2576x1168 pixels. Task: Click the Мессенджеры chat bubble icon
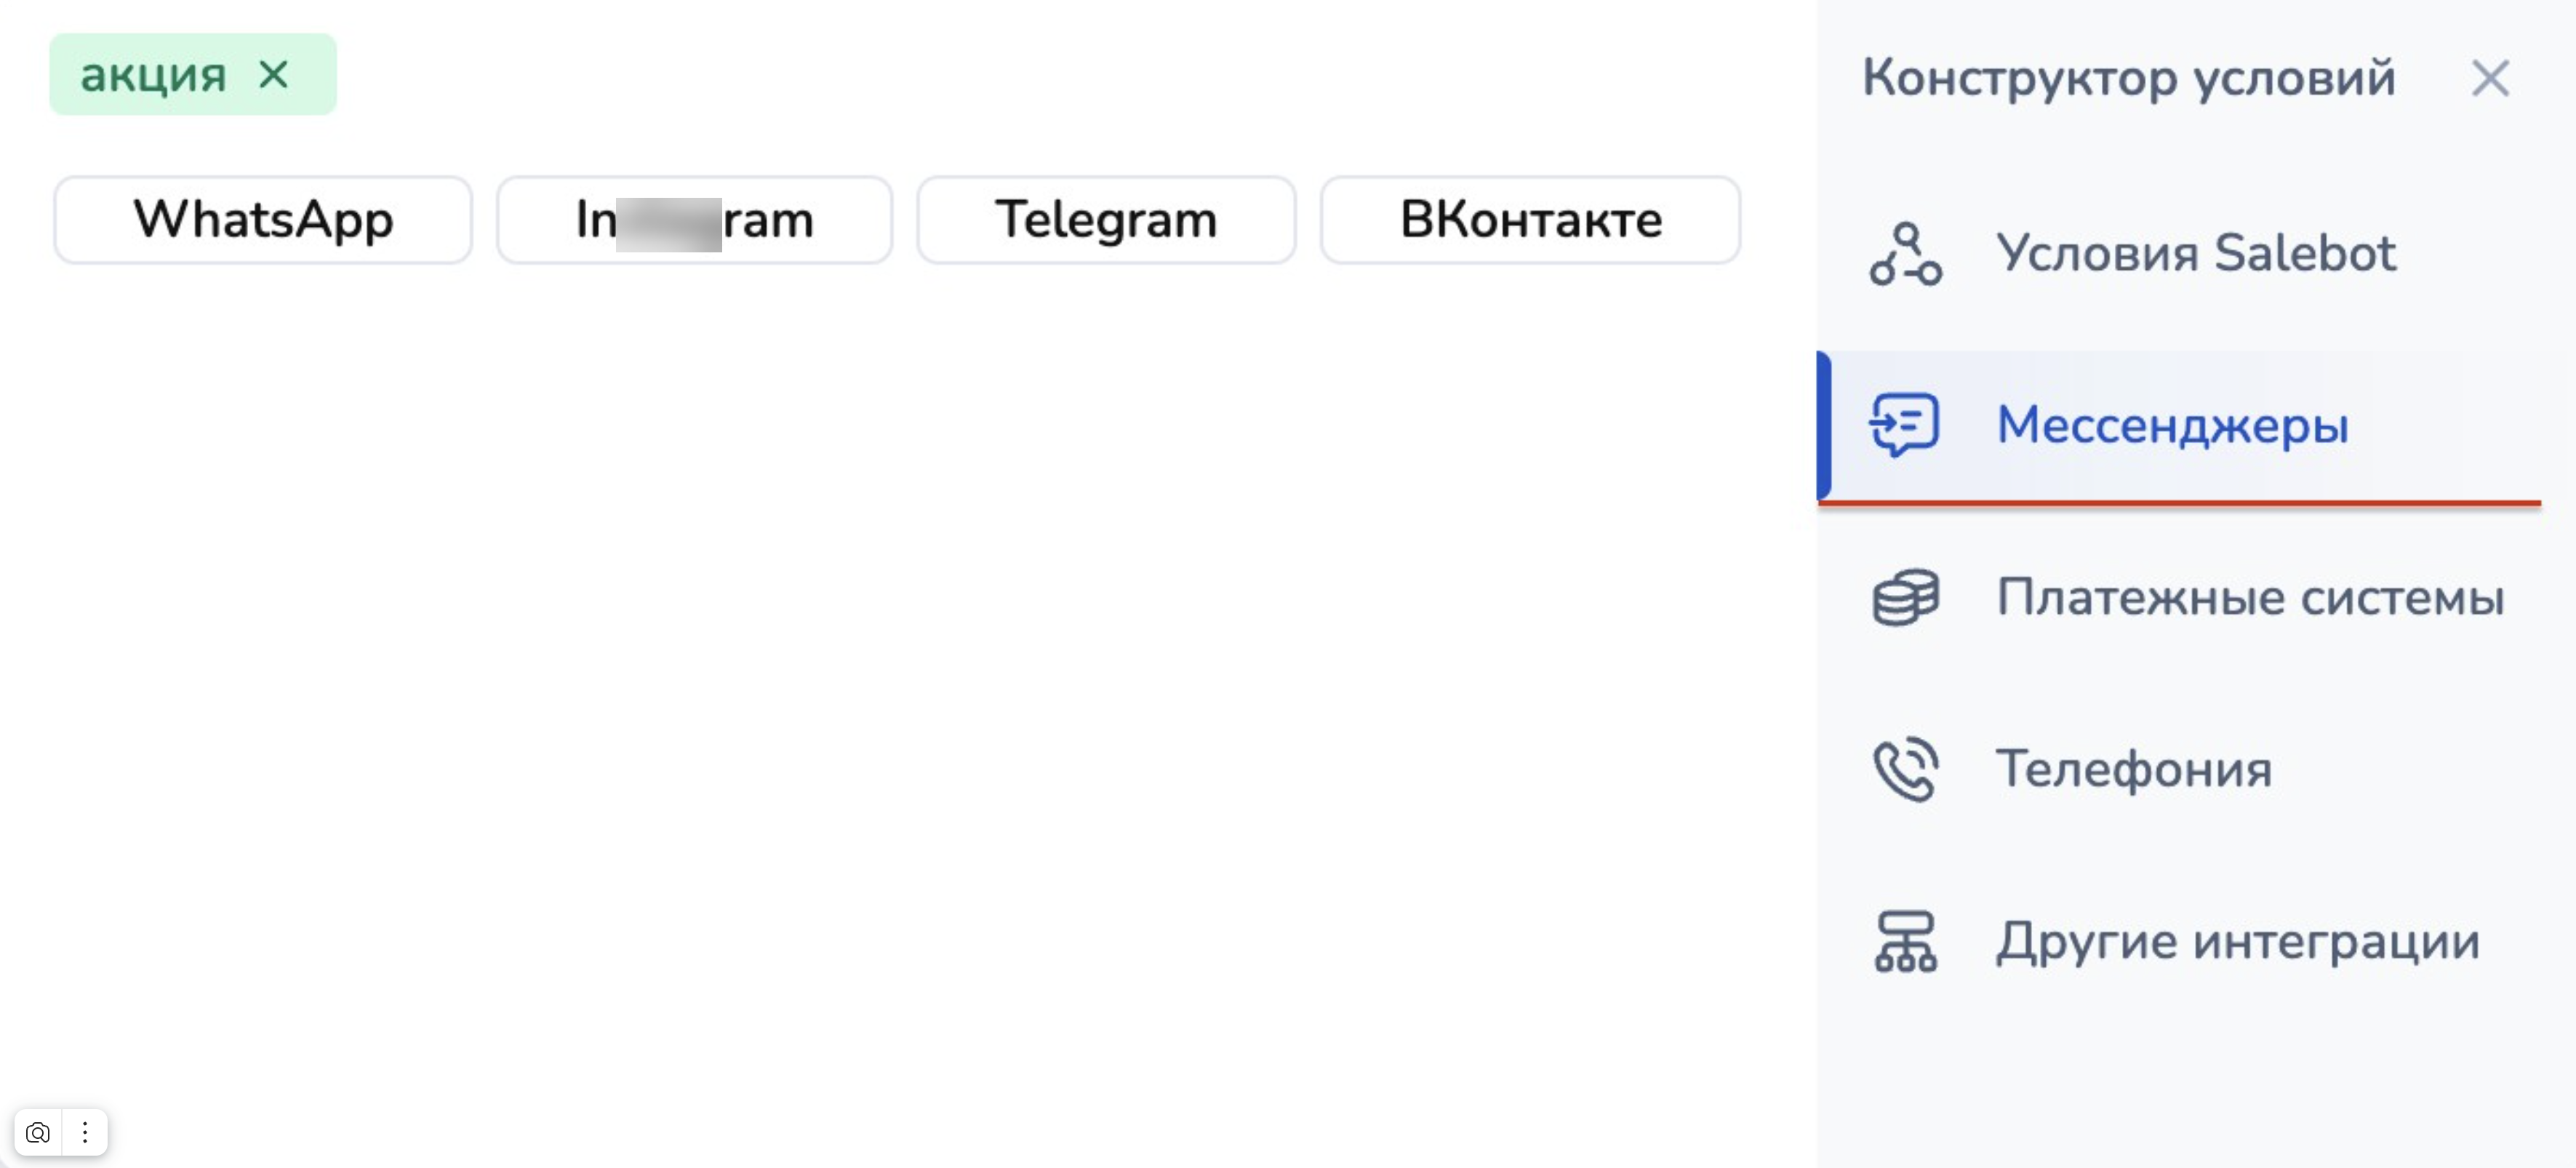[1904, 425]
